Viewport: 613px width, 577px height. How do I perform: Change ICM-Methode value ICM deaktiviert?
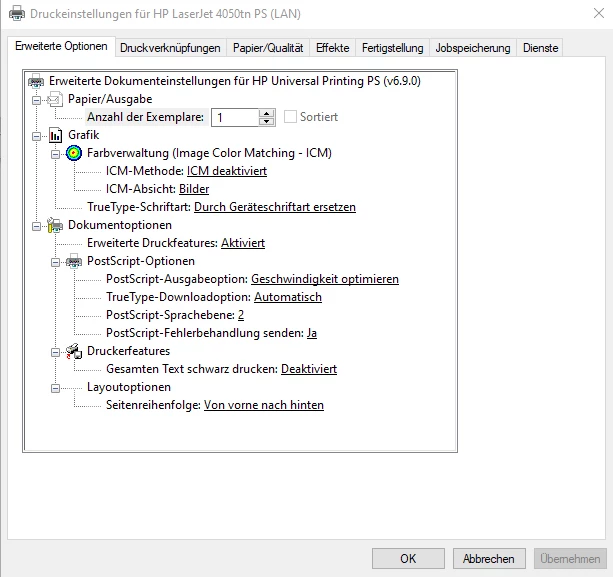pyautogui.click(x=227, y=171)
